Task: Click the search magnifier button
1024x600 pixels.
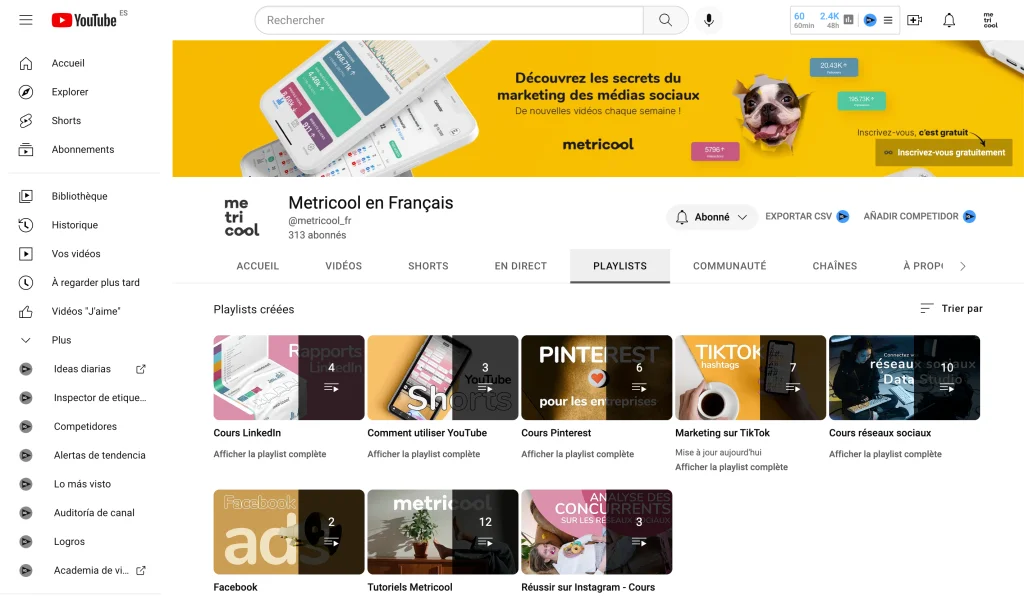Action: [665, 20]
